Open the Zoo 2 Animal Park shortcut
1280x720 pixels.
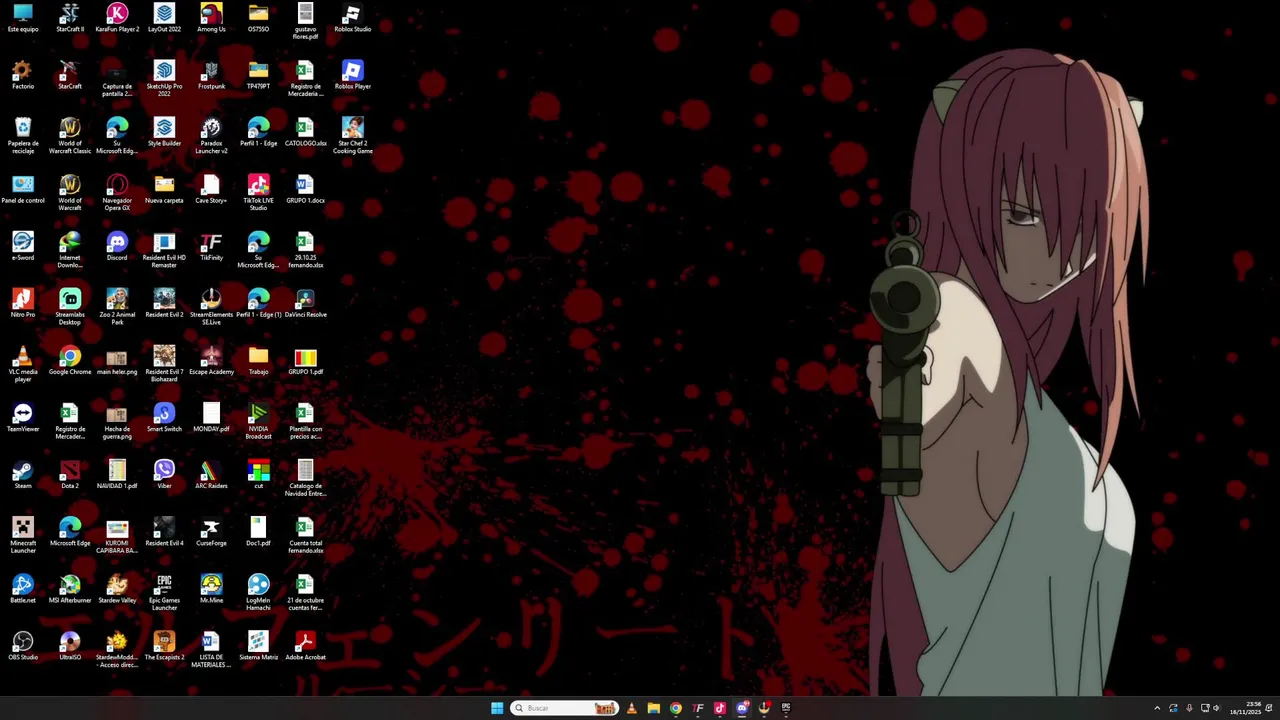tap(117, 306)
